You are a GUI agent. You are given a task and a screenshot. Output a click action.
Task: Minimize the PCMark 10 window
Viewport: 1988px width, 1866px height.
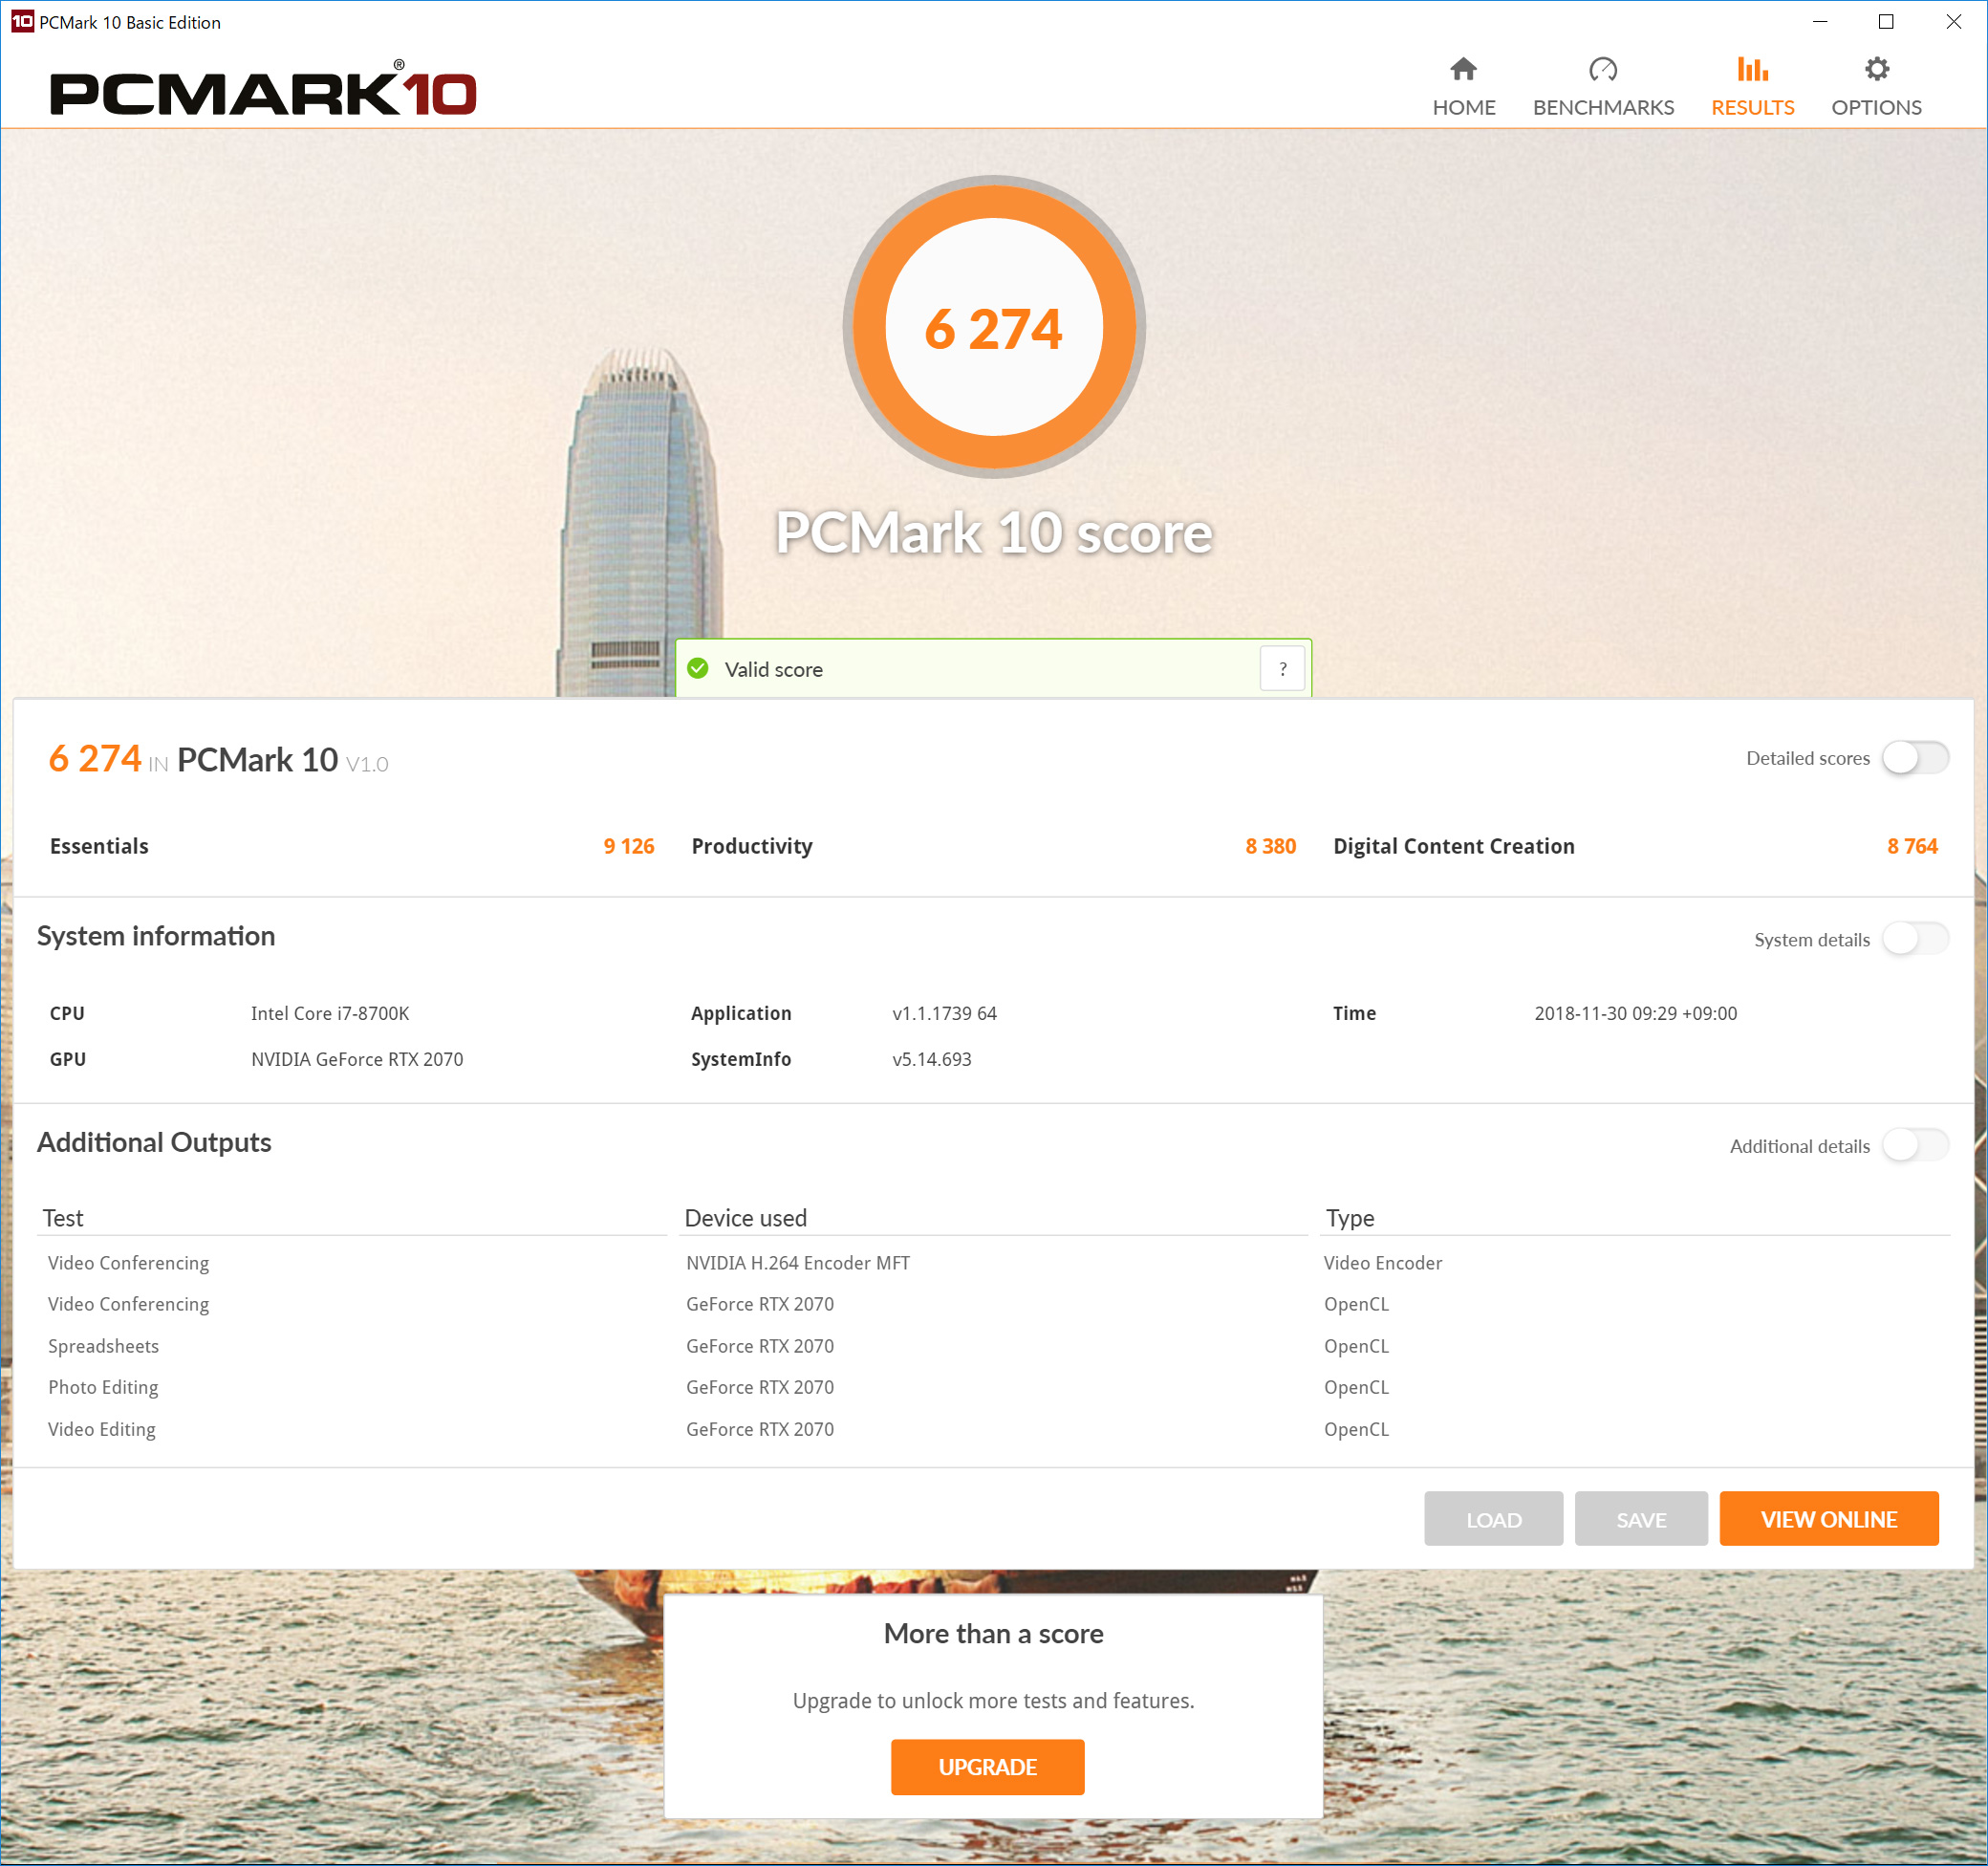coord(1819,21)
